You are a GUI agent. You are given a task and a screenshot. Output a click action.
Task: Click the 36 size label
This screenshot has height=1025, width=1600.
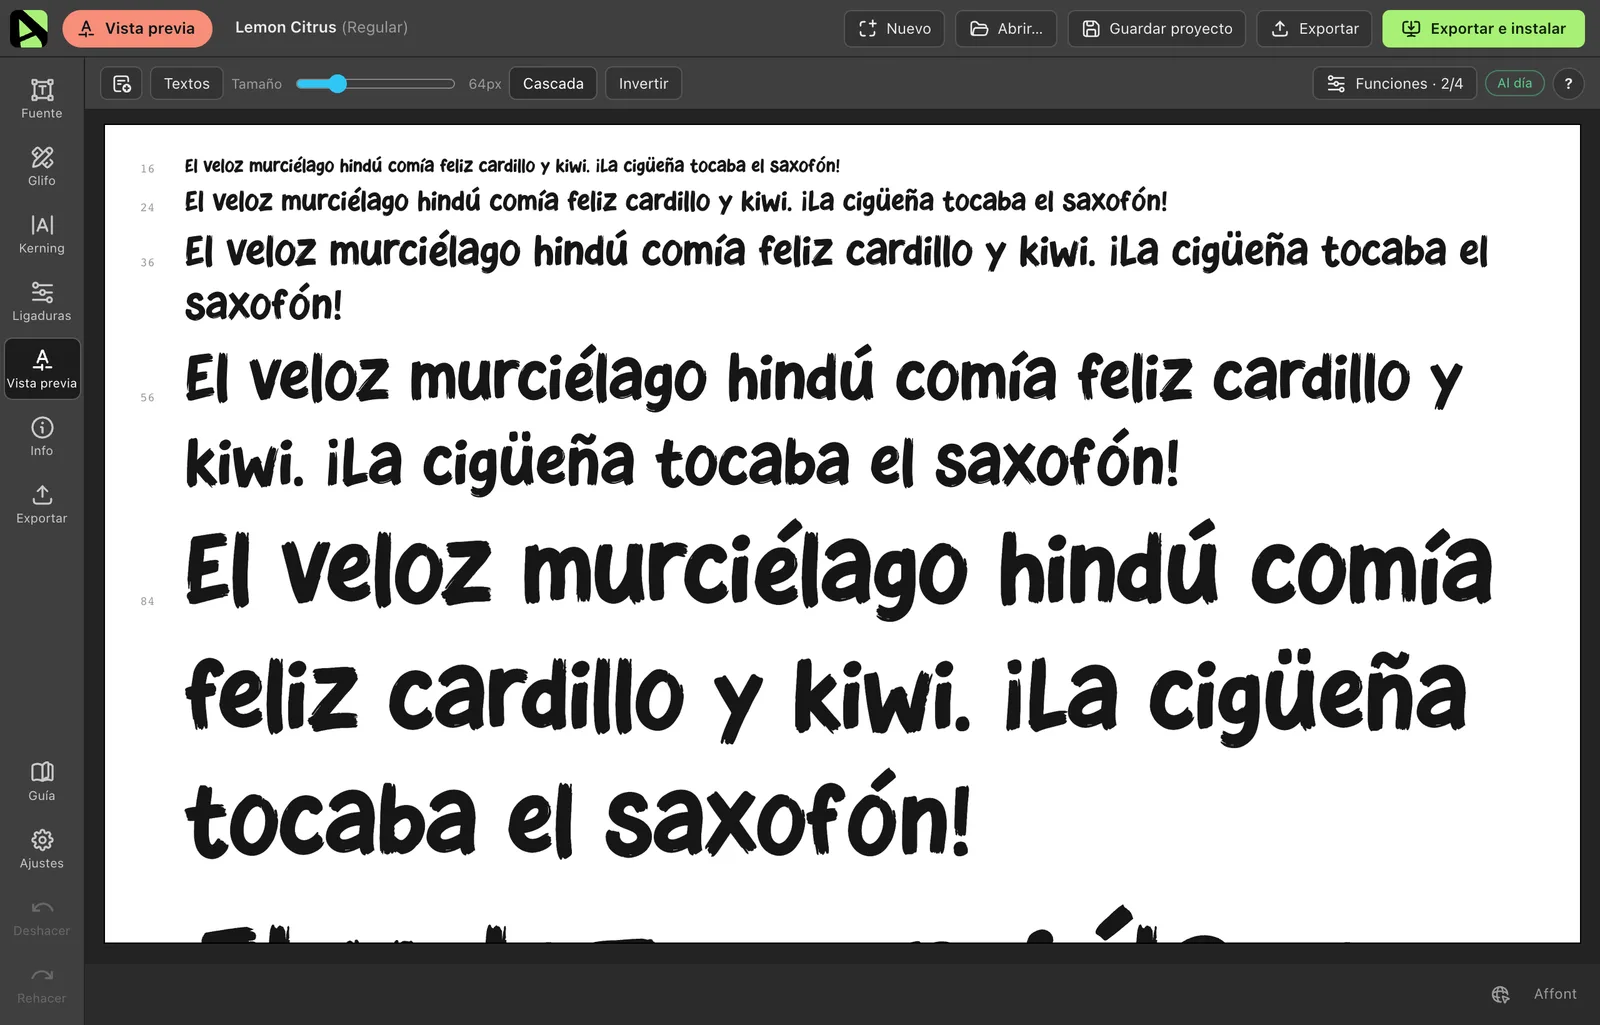pos(148,263)
